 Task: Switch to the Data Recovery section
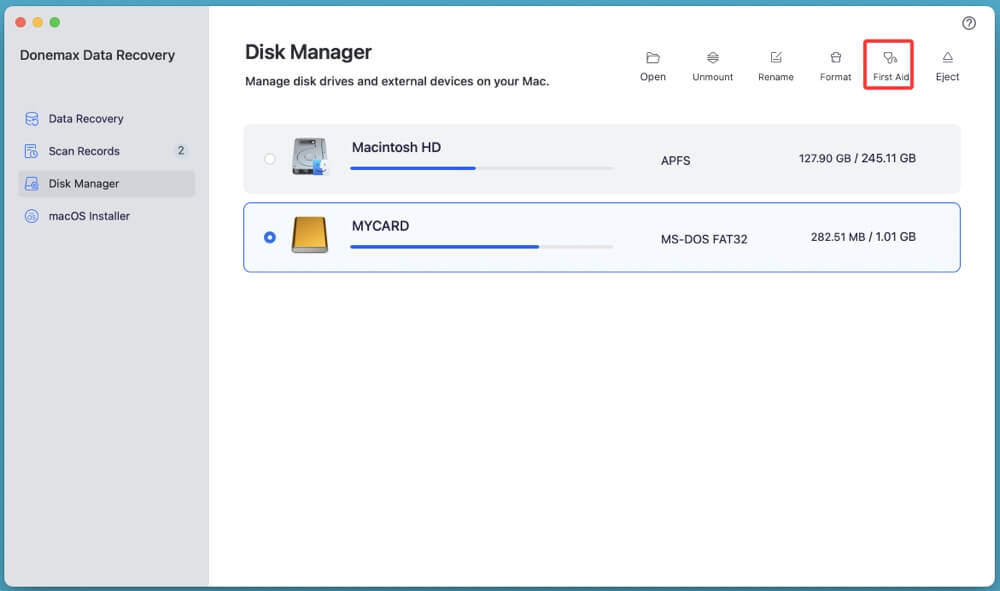[x=85, y=118]
